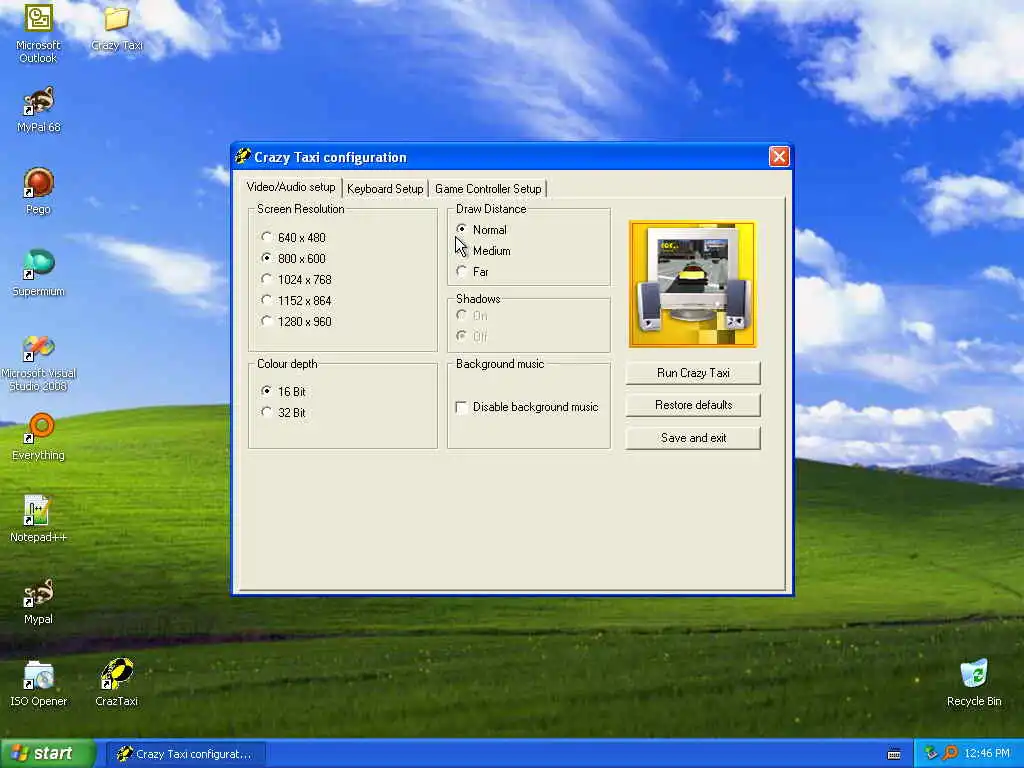Screen dimensions: 1024x768
Task: Select the Everything search shortcut
Action: (38, 437)
